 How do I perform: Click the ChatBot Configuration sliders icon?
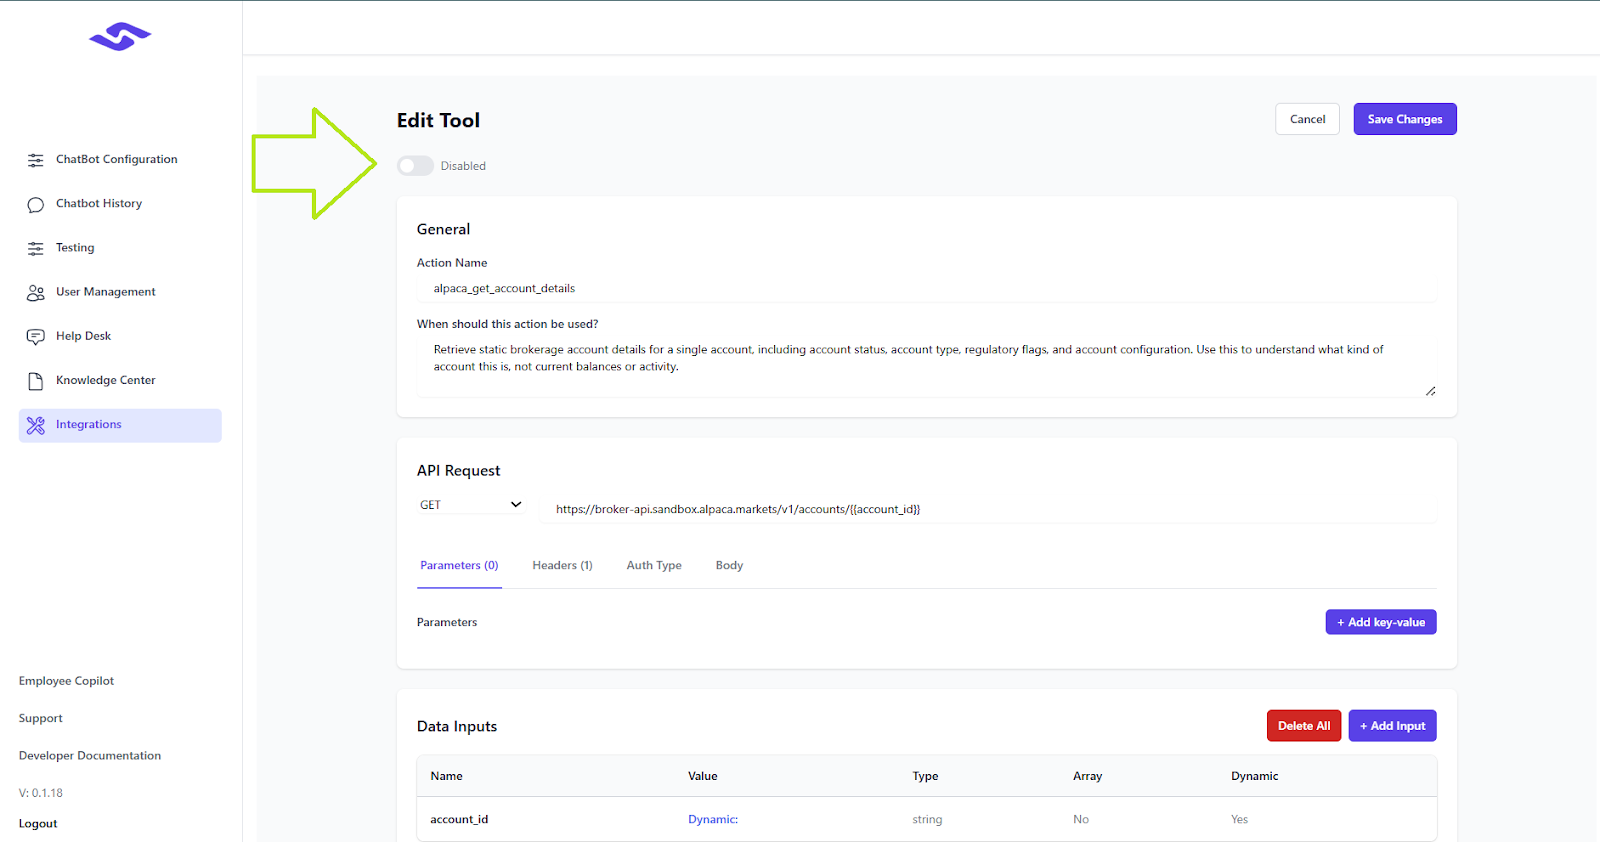click(x=36, y=160)
